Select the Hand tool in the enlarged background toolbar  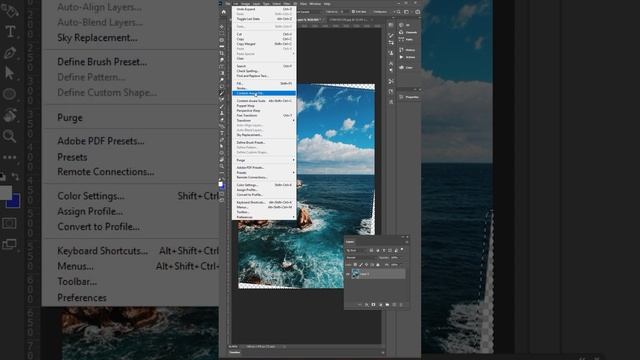point(10,116)
